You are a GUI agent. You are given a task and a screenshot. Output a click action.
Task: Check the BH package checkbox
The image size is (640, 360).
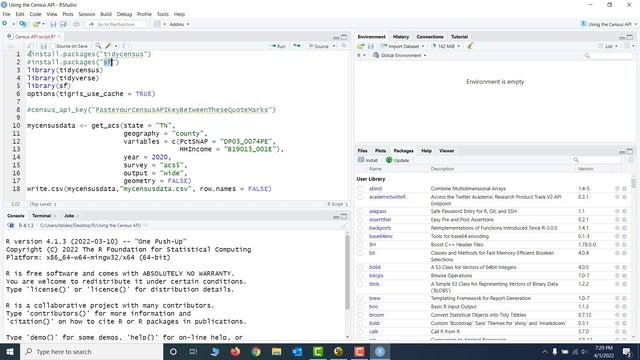click(360, 244)
